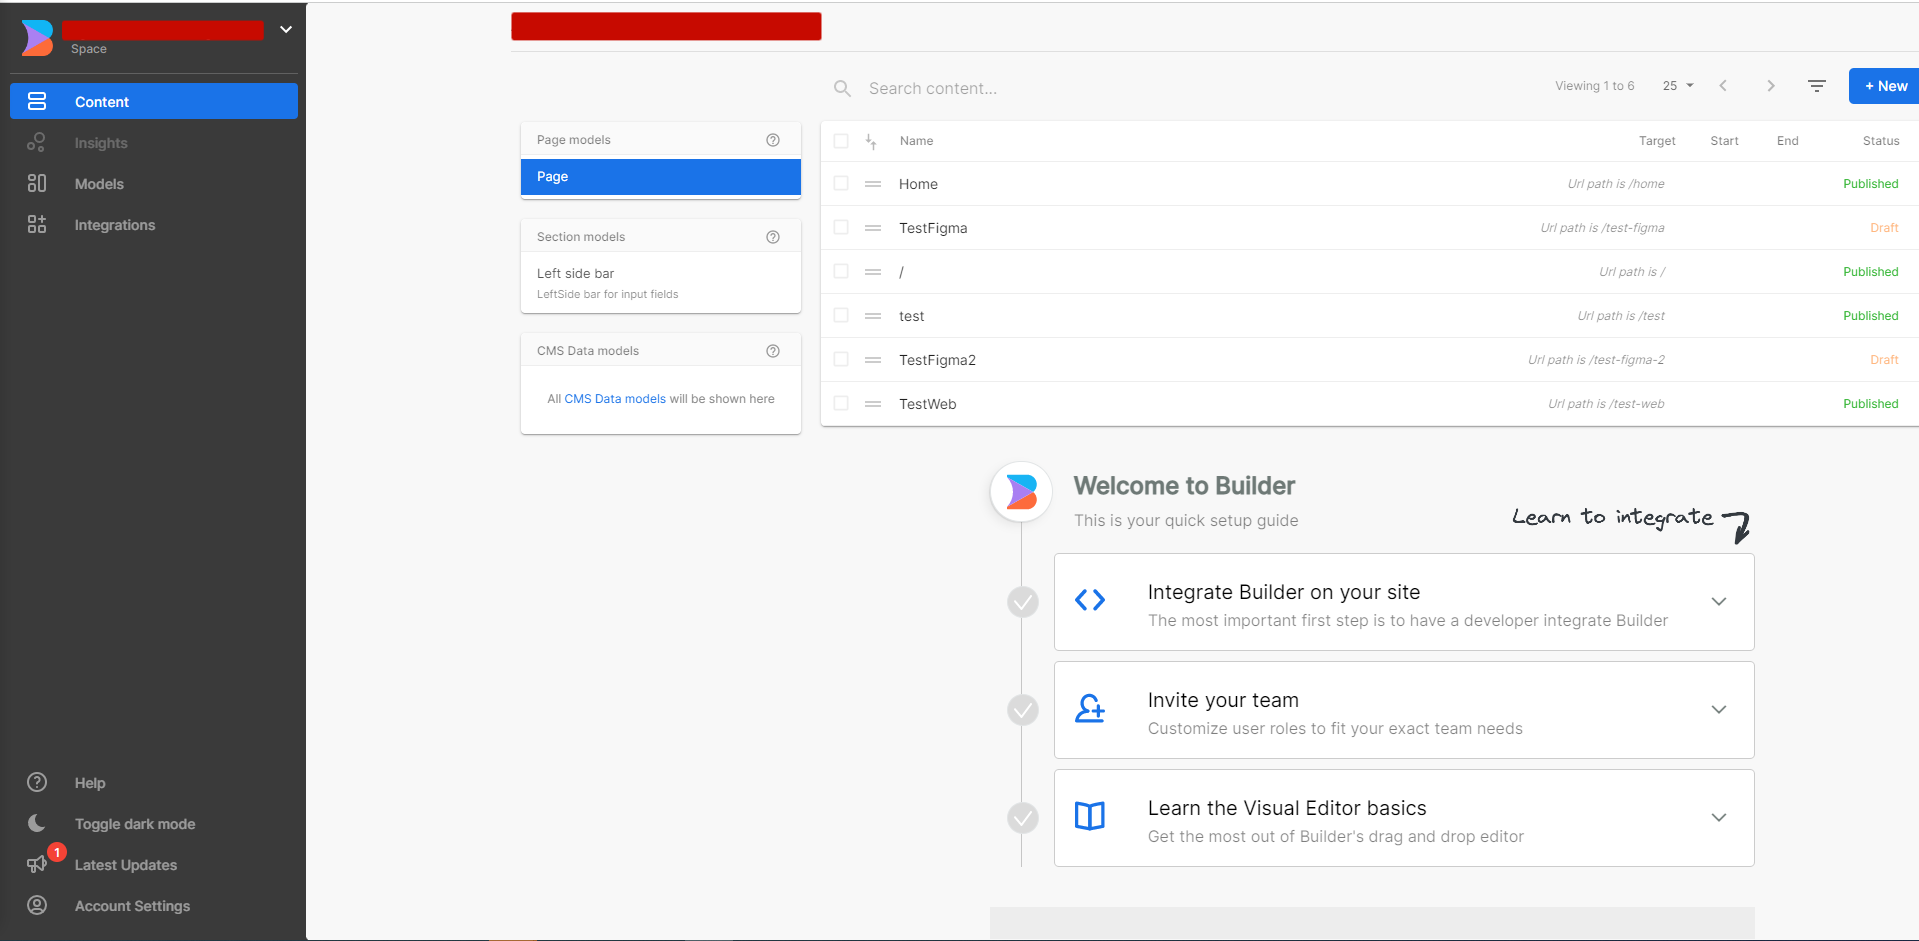Go to next page arrow
Screen dimensions: 1919x941
(x=1771, y=86)
